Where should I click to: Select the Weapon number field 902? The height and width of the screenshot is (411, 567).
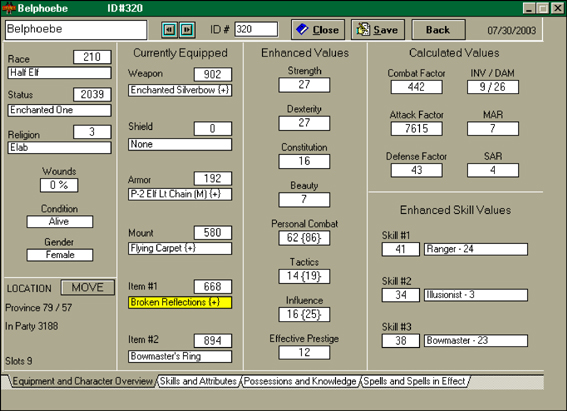click(213, 74)
